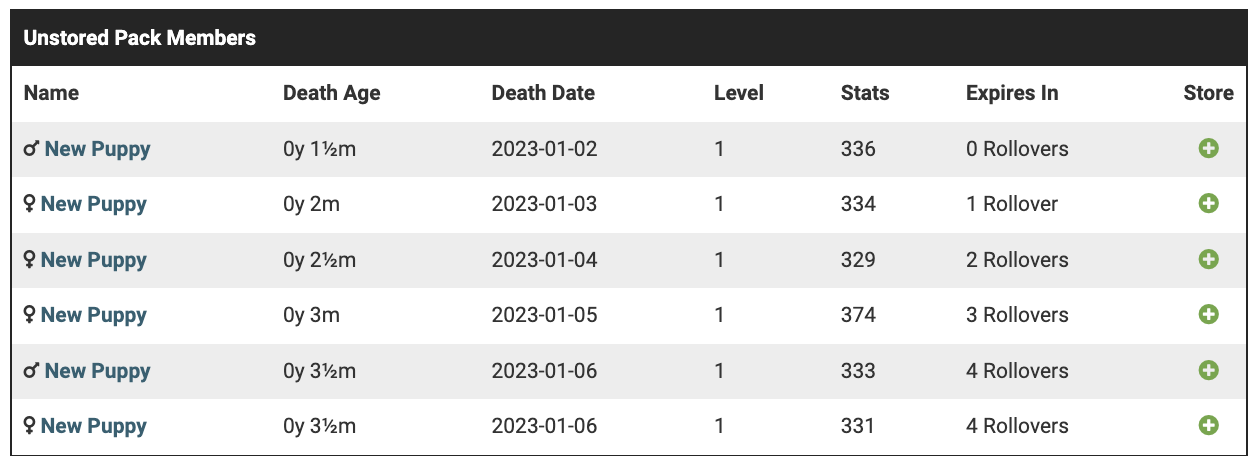Open New Puppy aged 0y 2m
The height and width of the screenshot is (468, 1256).
(x=93, y=204)
